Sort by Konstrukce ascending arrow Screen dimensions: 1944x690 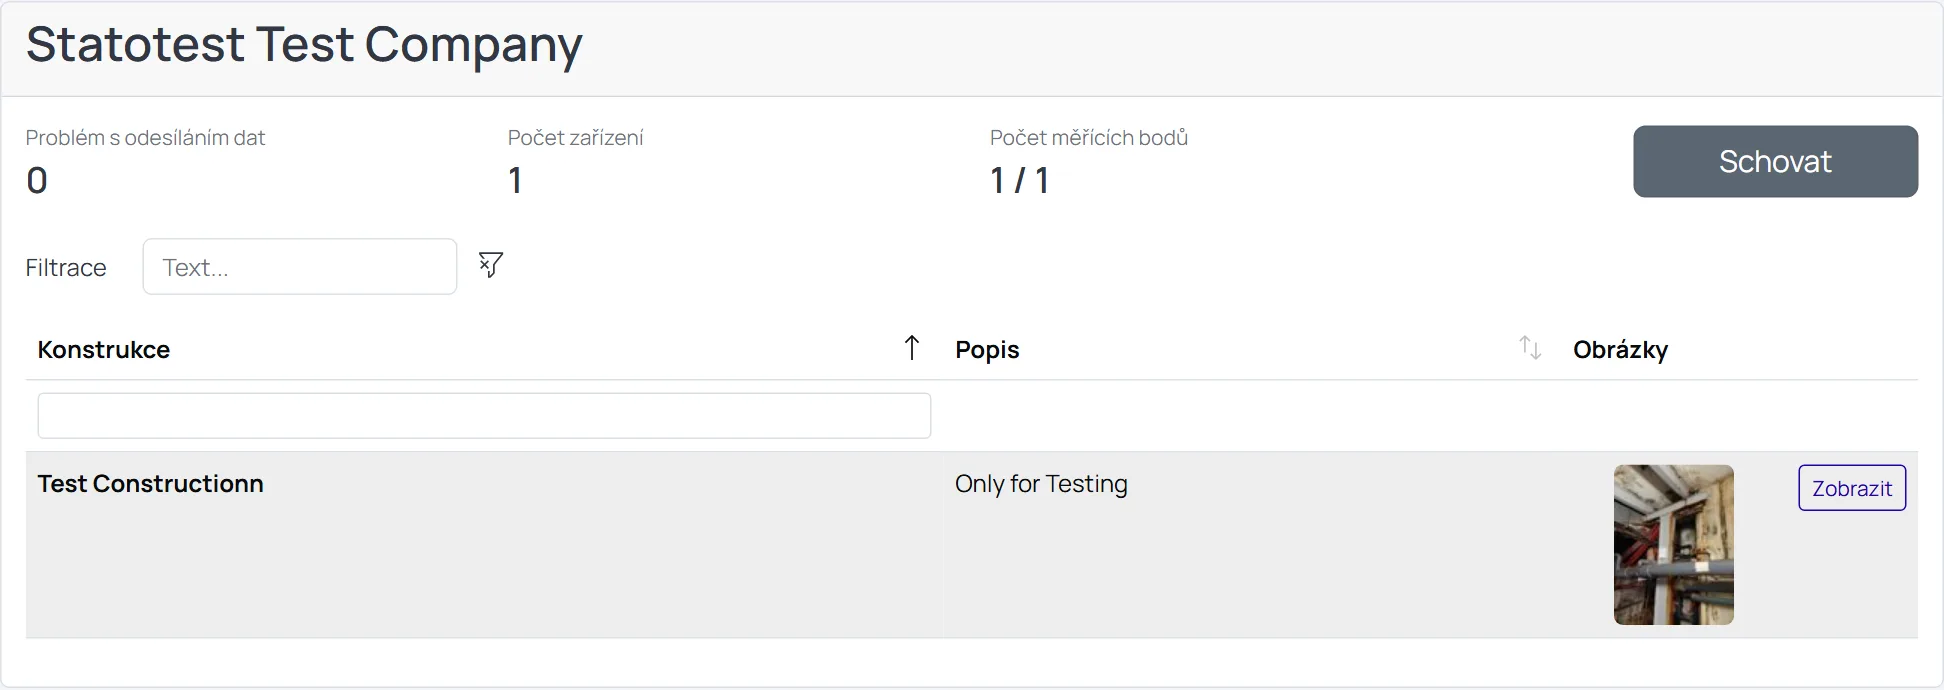(x=912, y=348)
